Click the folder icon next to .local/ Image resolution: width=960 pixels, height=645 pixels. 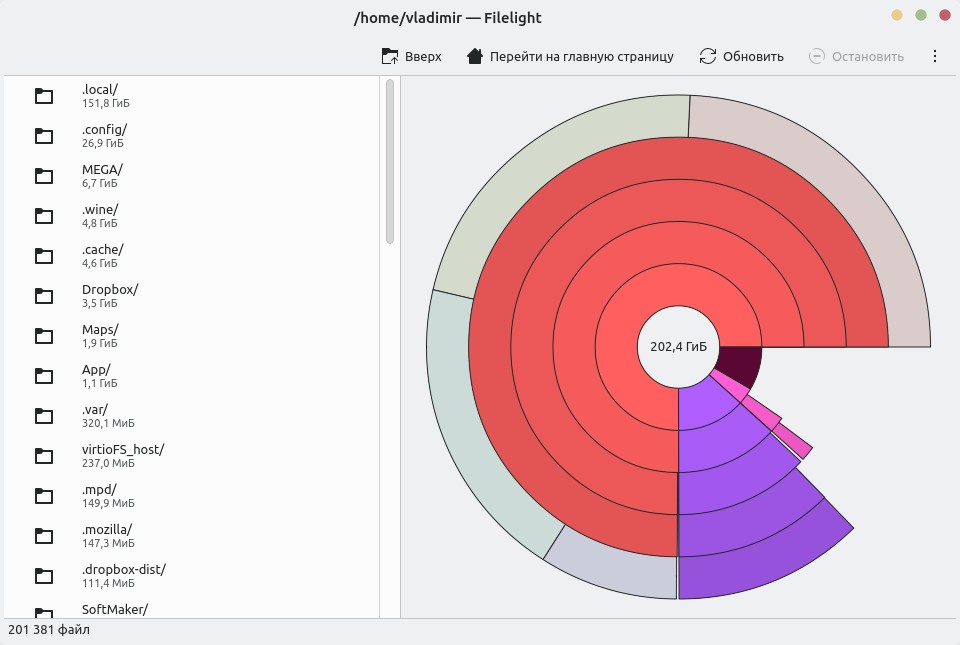click(x=43, y=96)
